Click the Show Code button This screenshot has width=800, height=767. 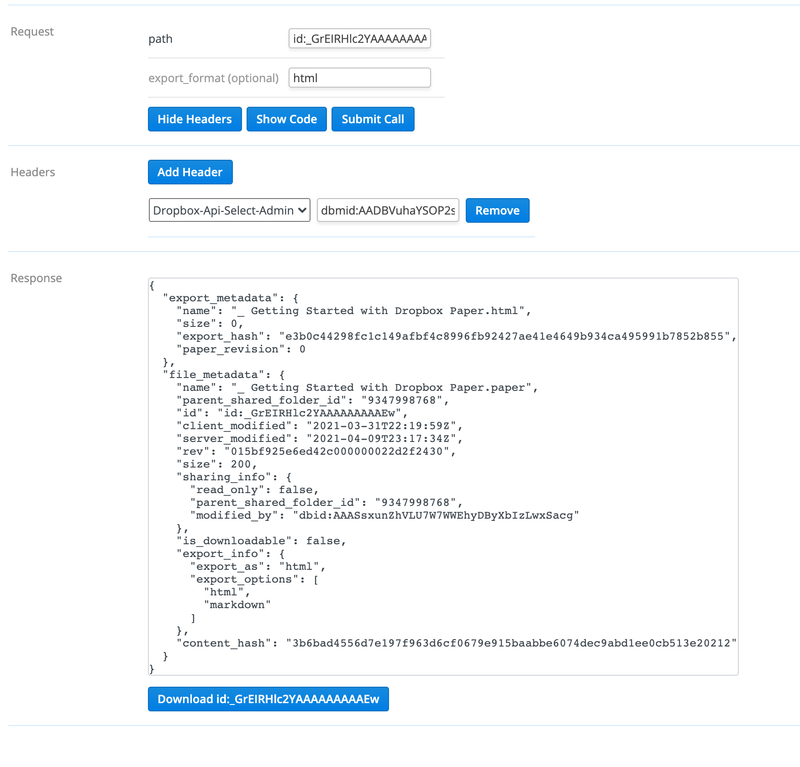[x=286, y=119]
